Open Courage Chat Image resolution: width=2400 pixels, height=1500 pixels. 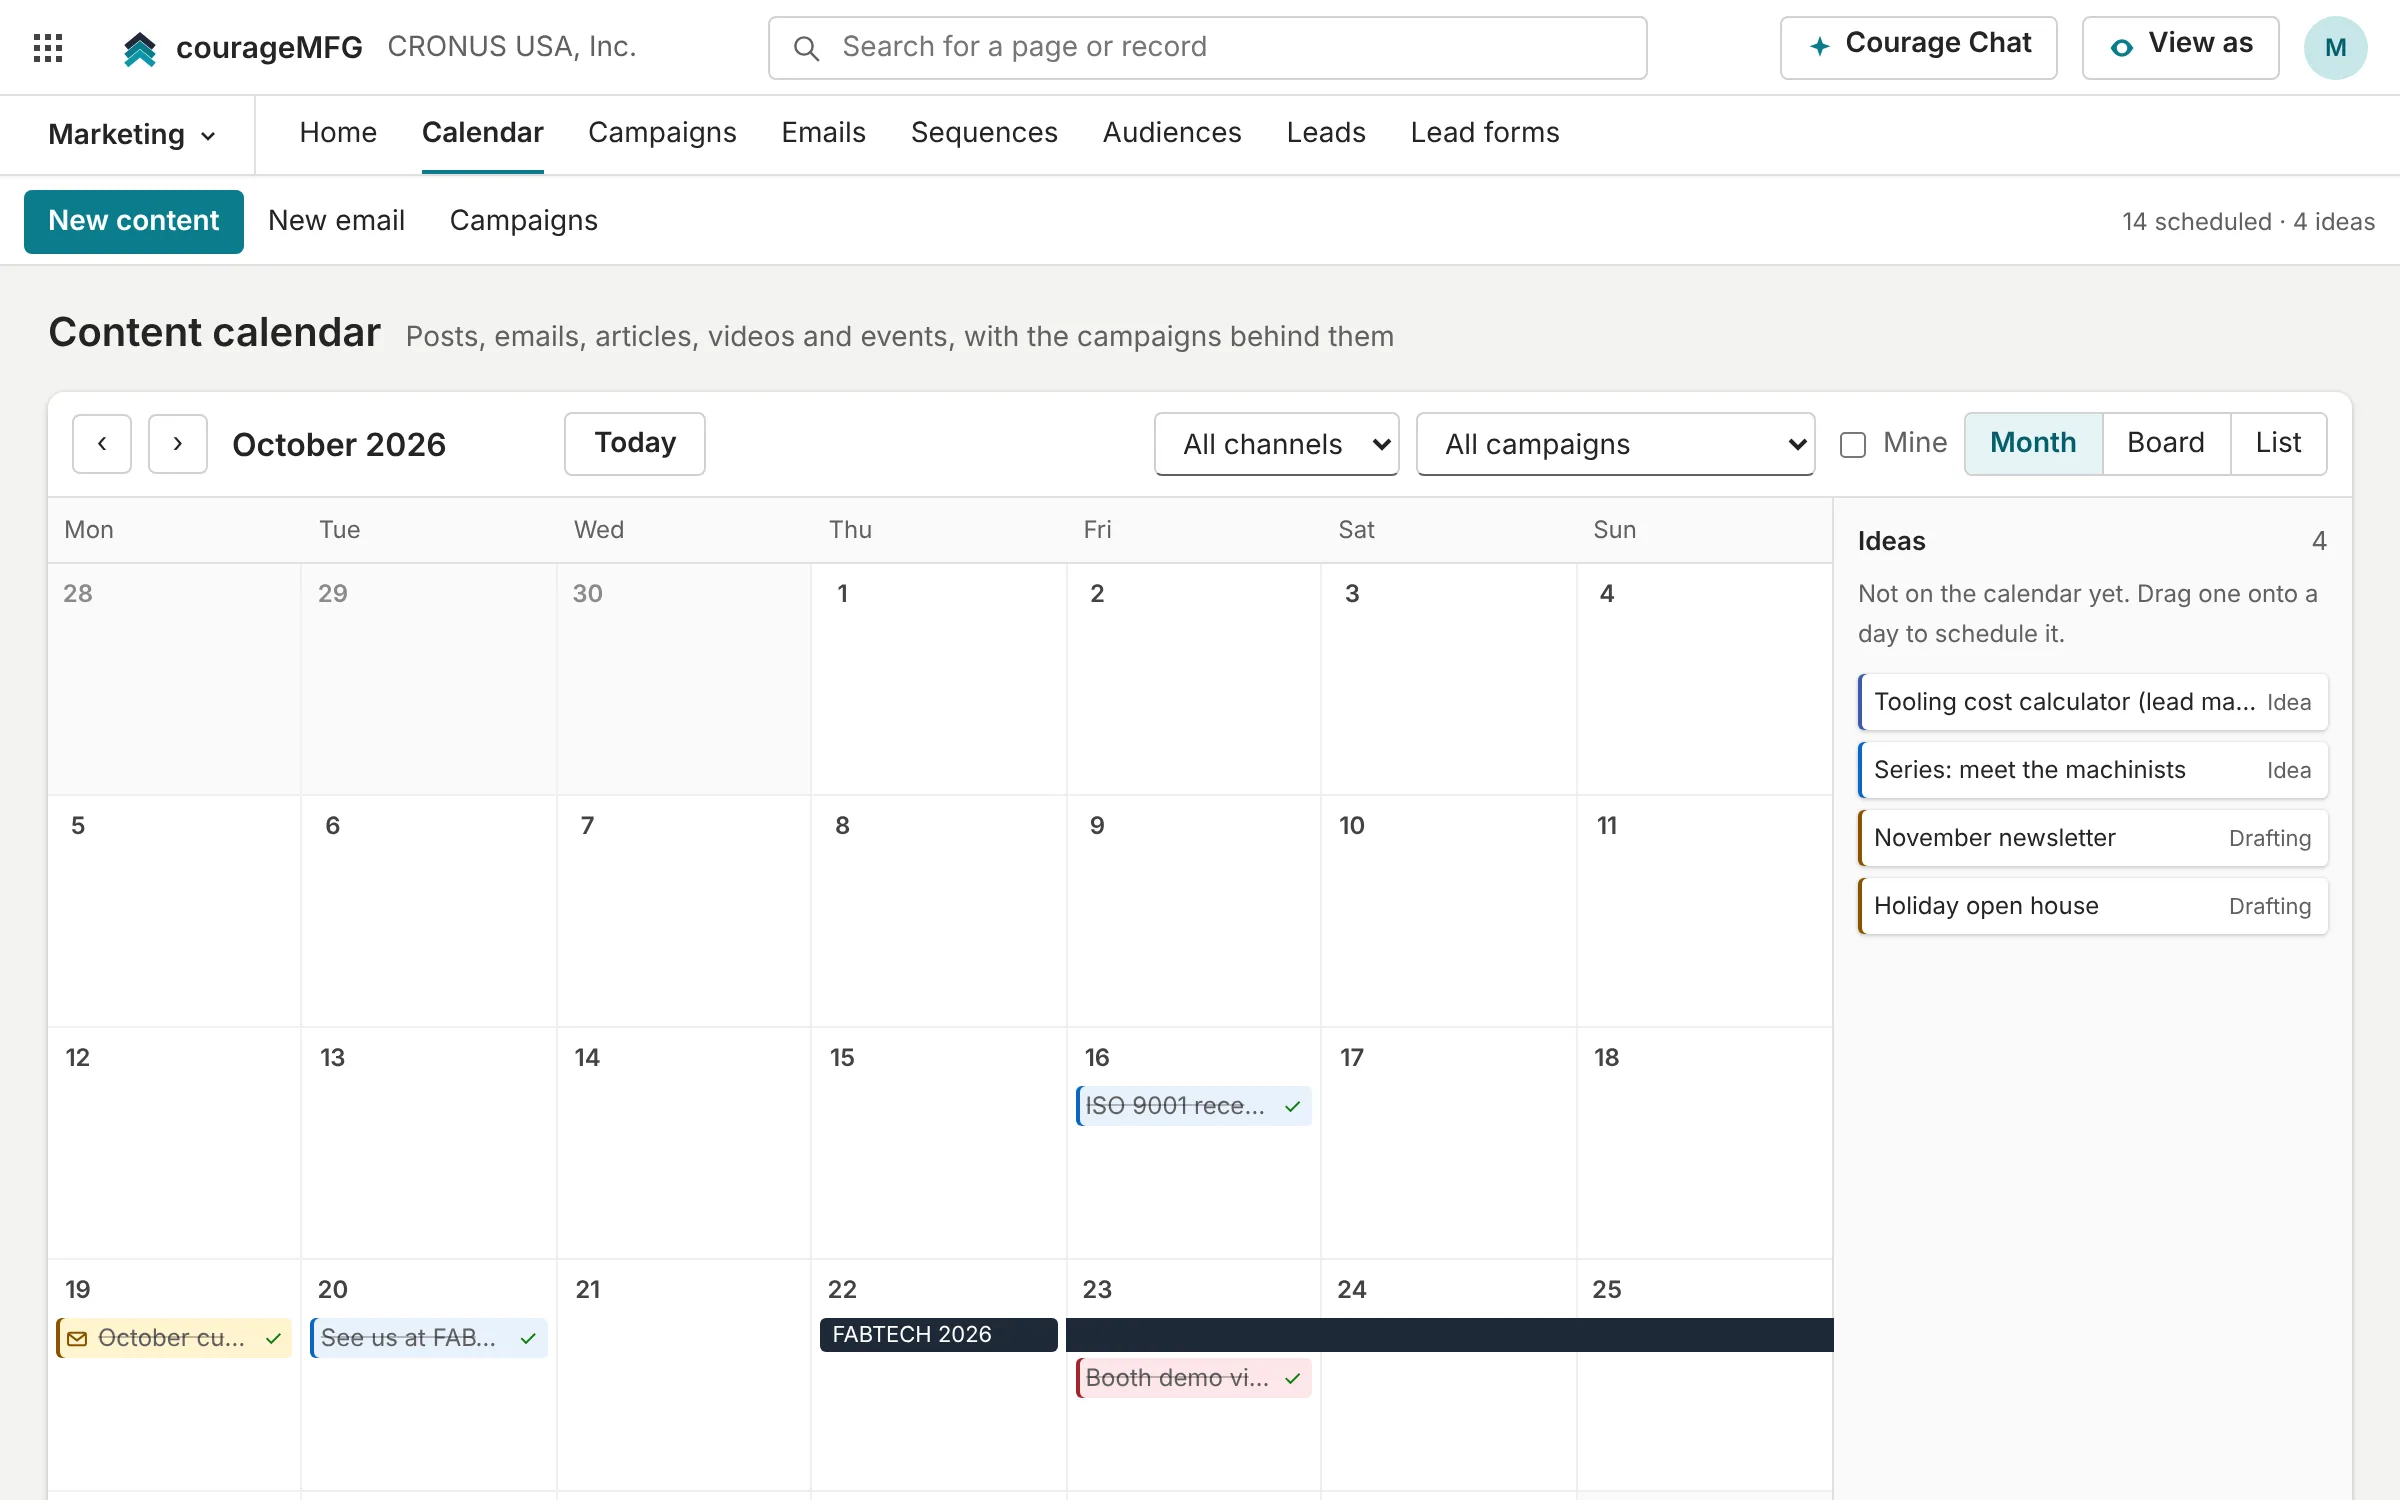(x=1918, y=47)
